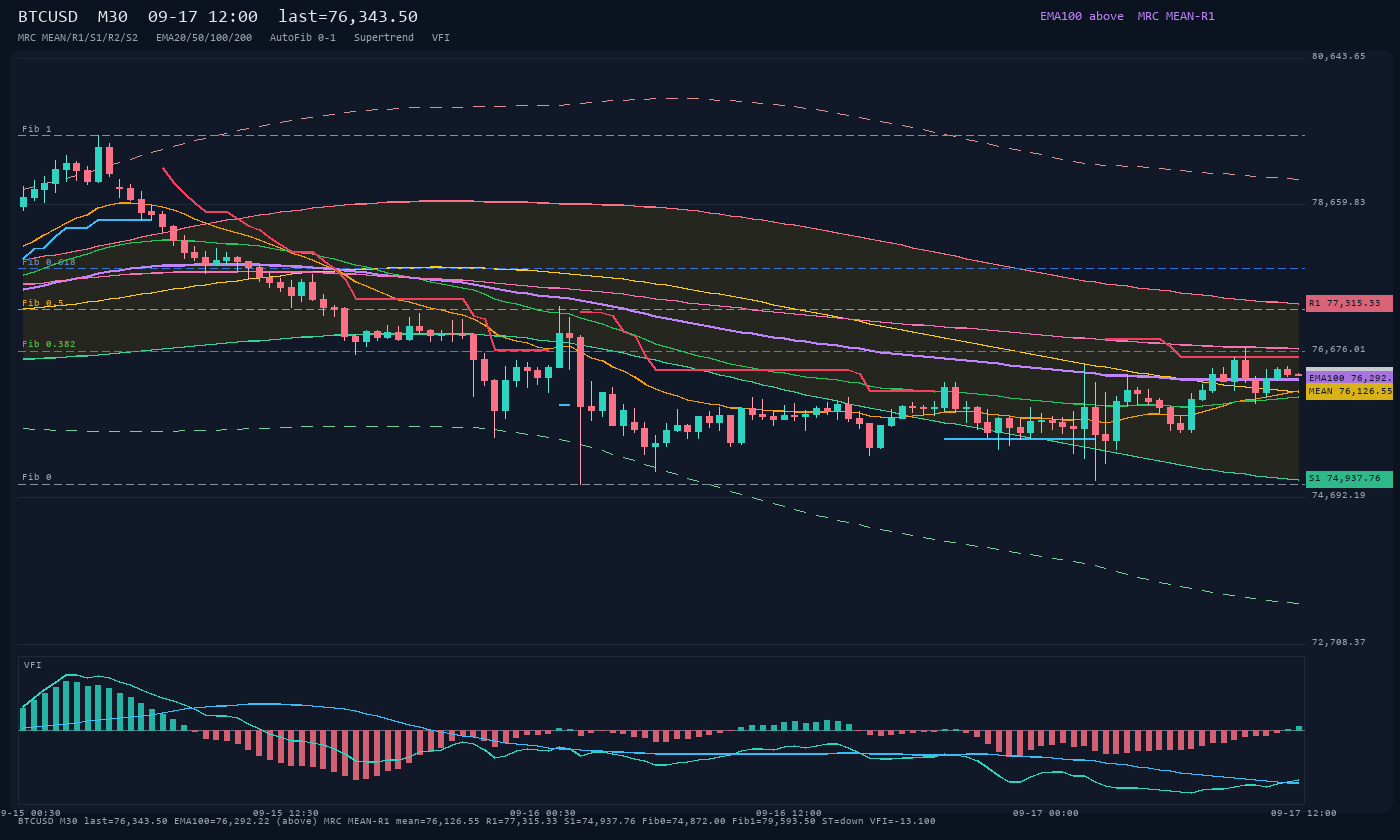
Task: Select the EMA20/50/100/200 legend entry
Action: (x=204, y=37)
